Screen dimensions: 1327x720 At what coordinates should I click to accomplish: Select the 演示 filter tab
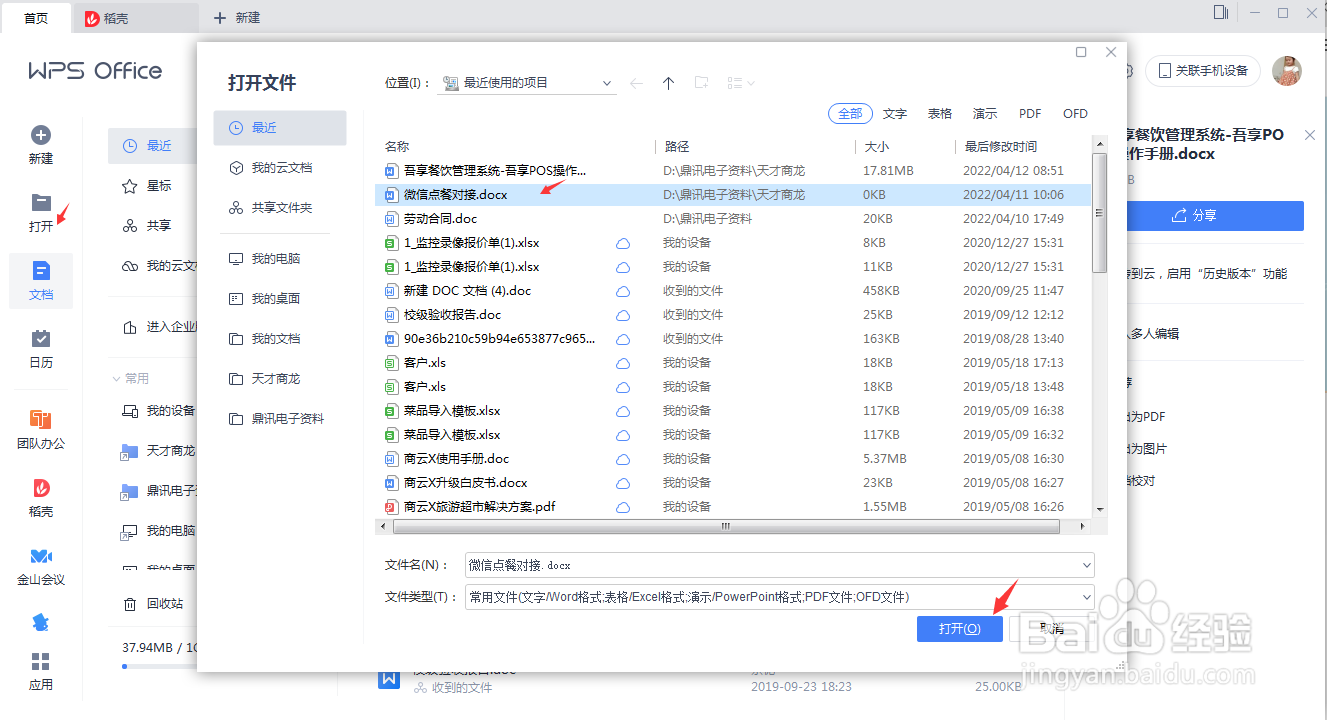(x=985, y=114)
